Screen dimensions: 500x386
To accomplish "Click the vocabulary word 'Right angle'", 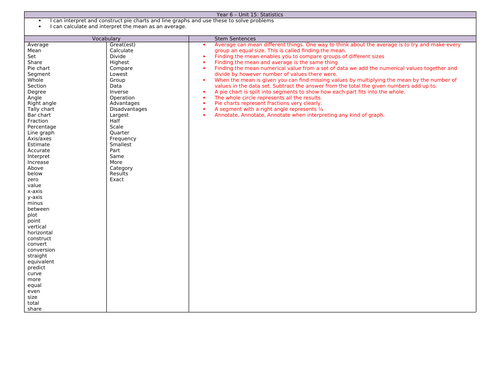I will tap(42, 103).
